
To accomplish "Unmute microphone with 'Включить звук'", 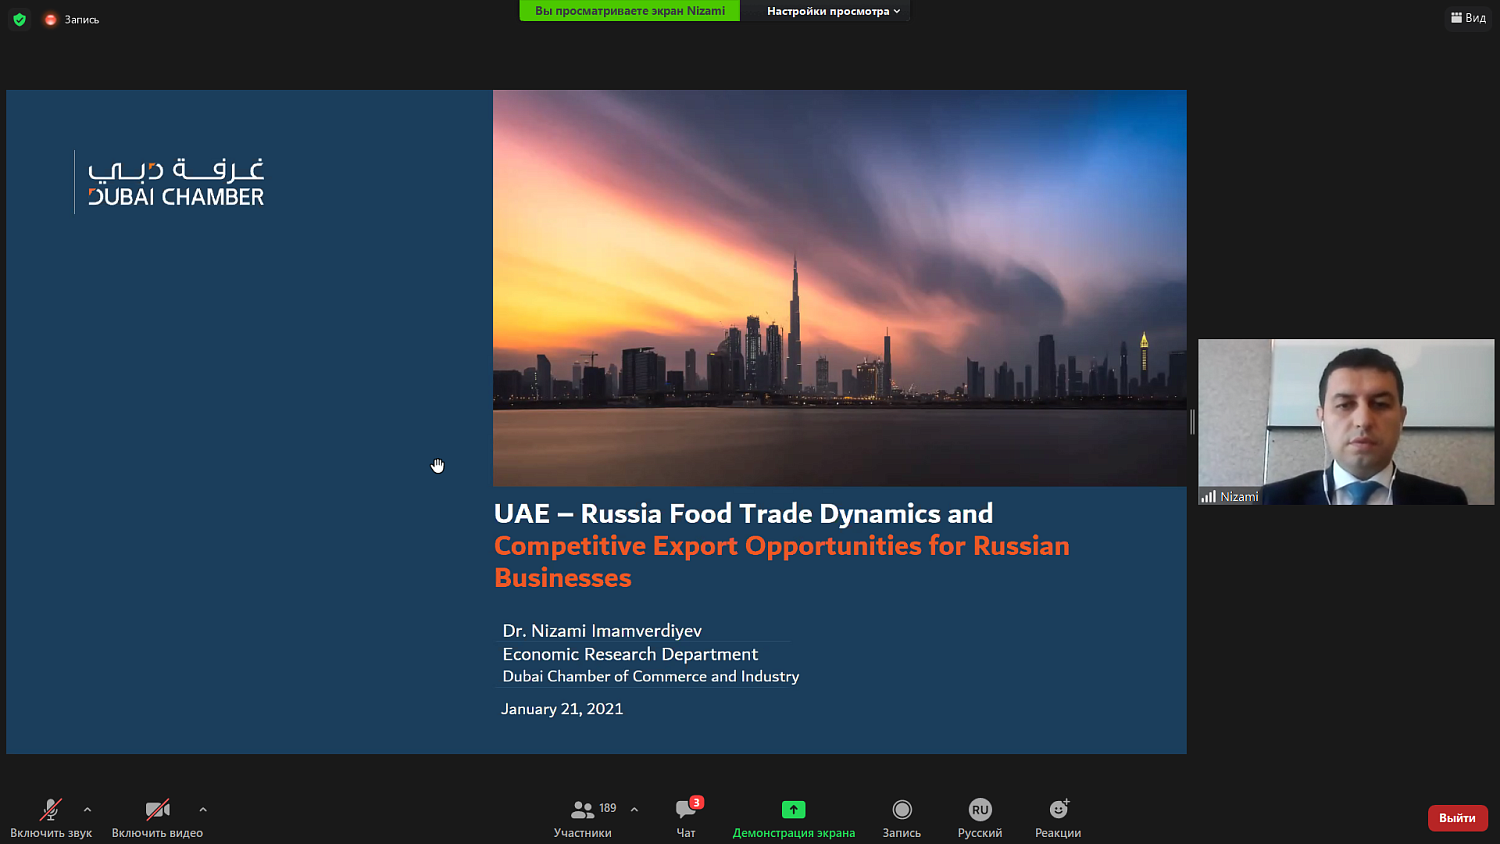I will (51, 818).
